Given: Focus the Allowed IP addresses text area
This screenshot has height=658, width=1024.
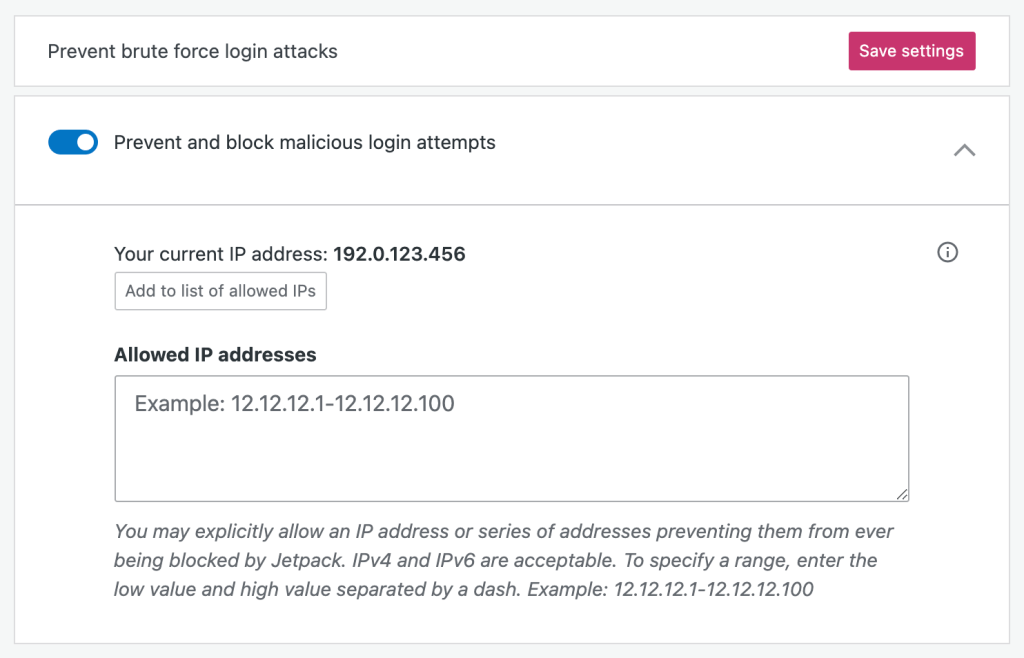Looking at the screenshot, I should click(x=511, y=438).
